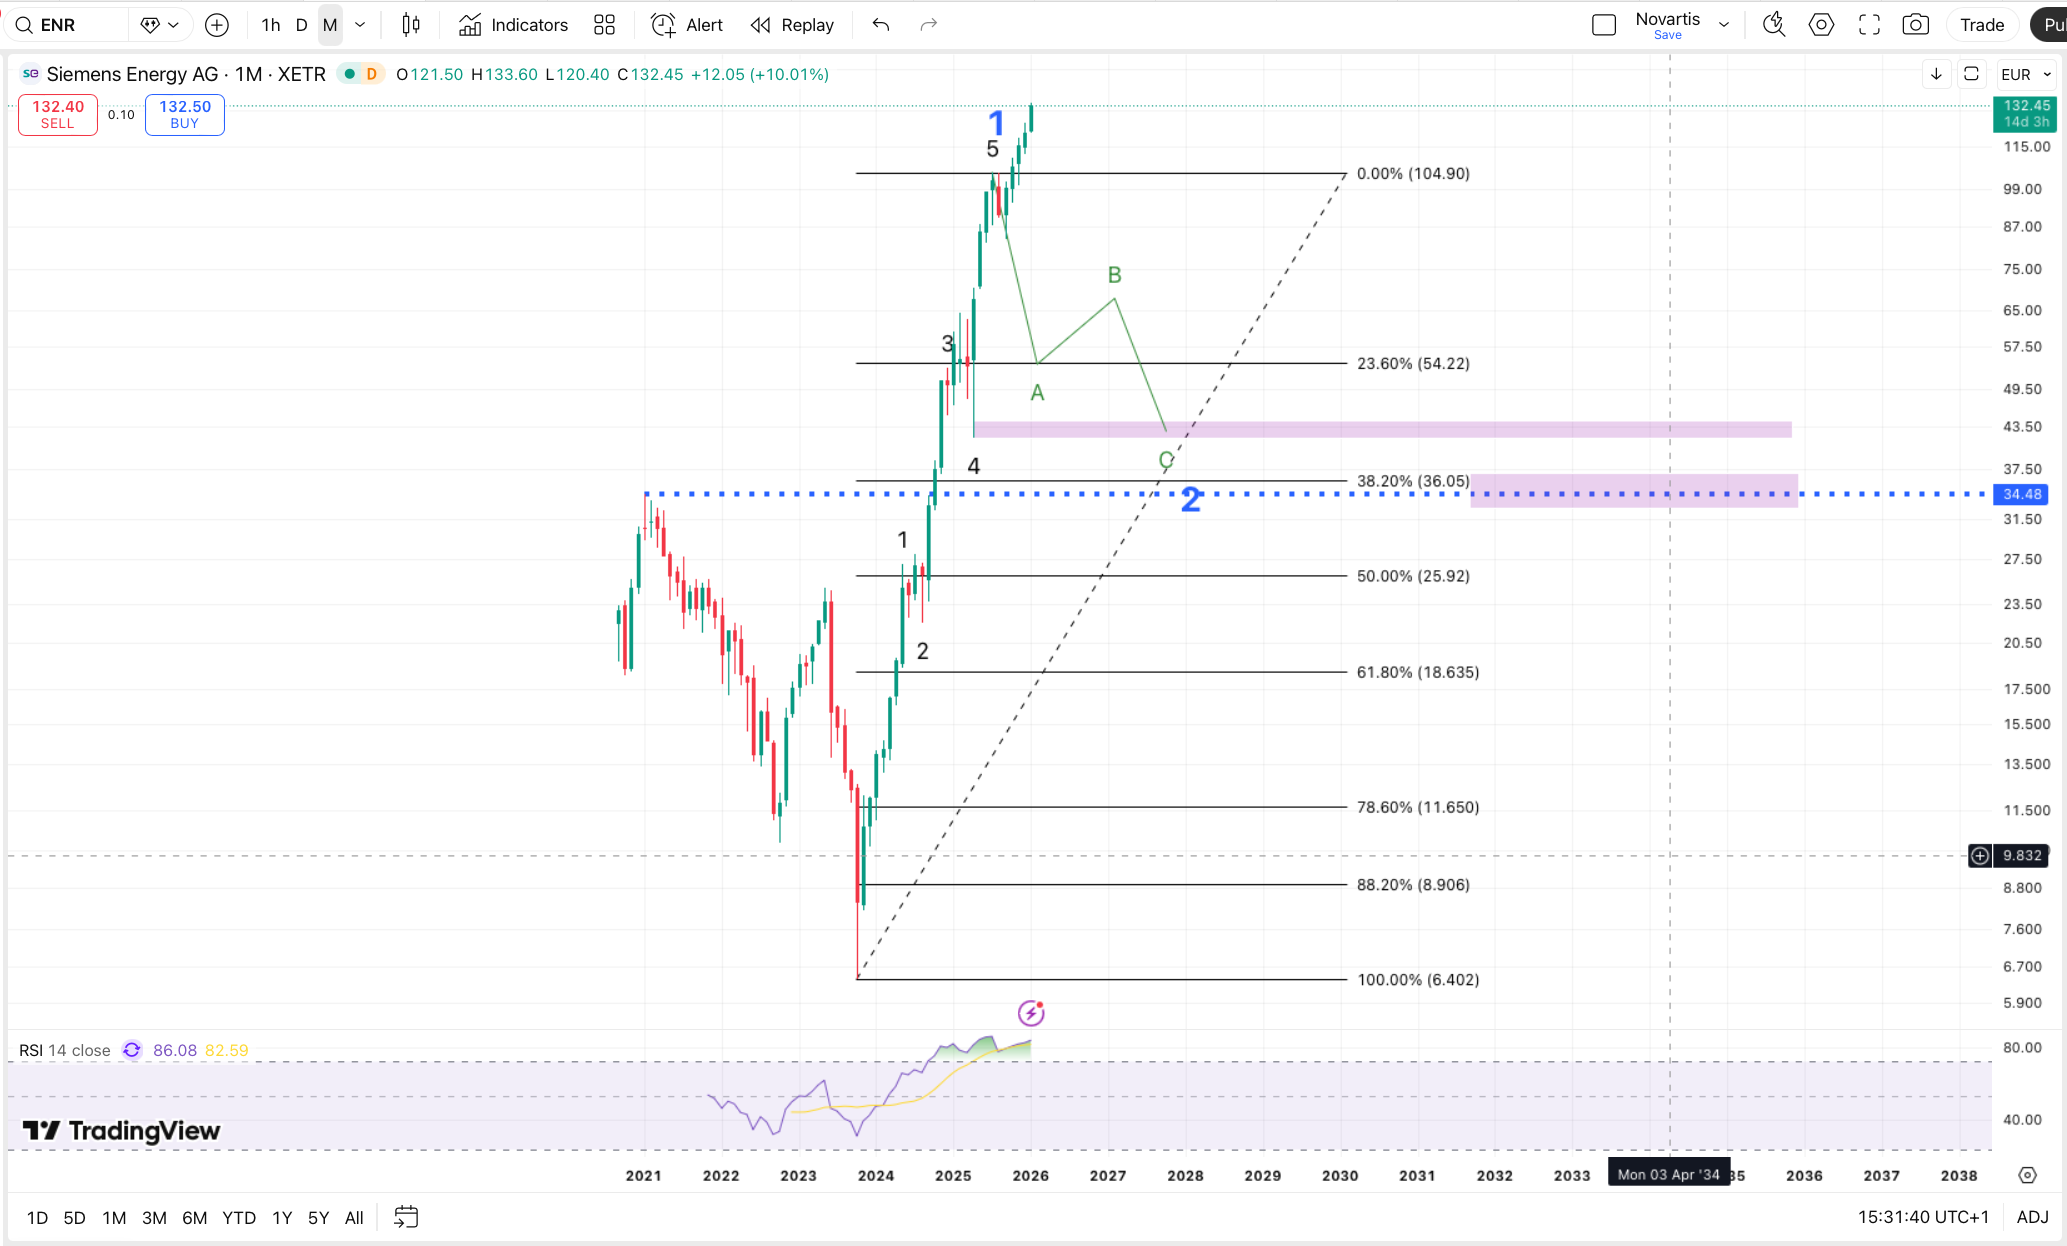
Task: Open the layout templates grid icon
Action: pyautogui.click(x=604, y=25)
